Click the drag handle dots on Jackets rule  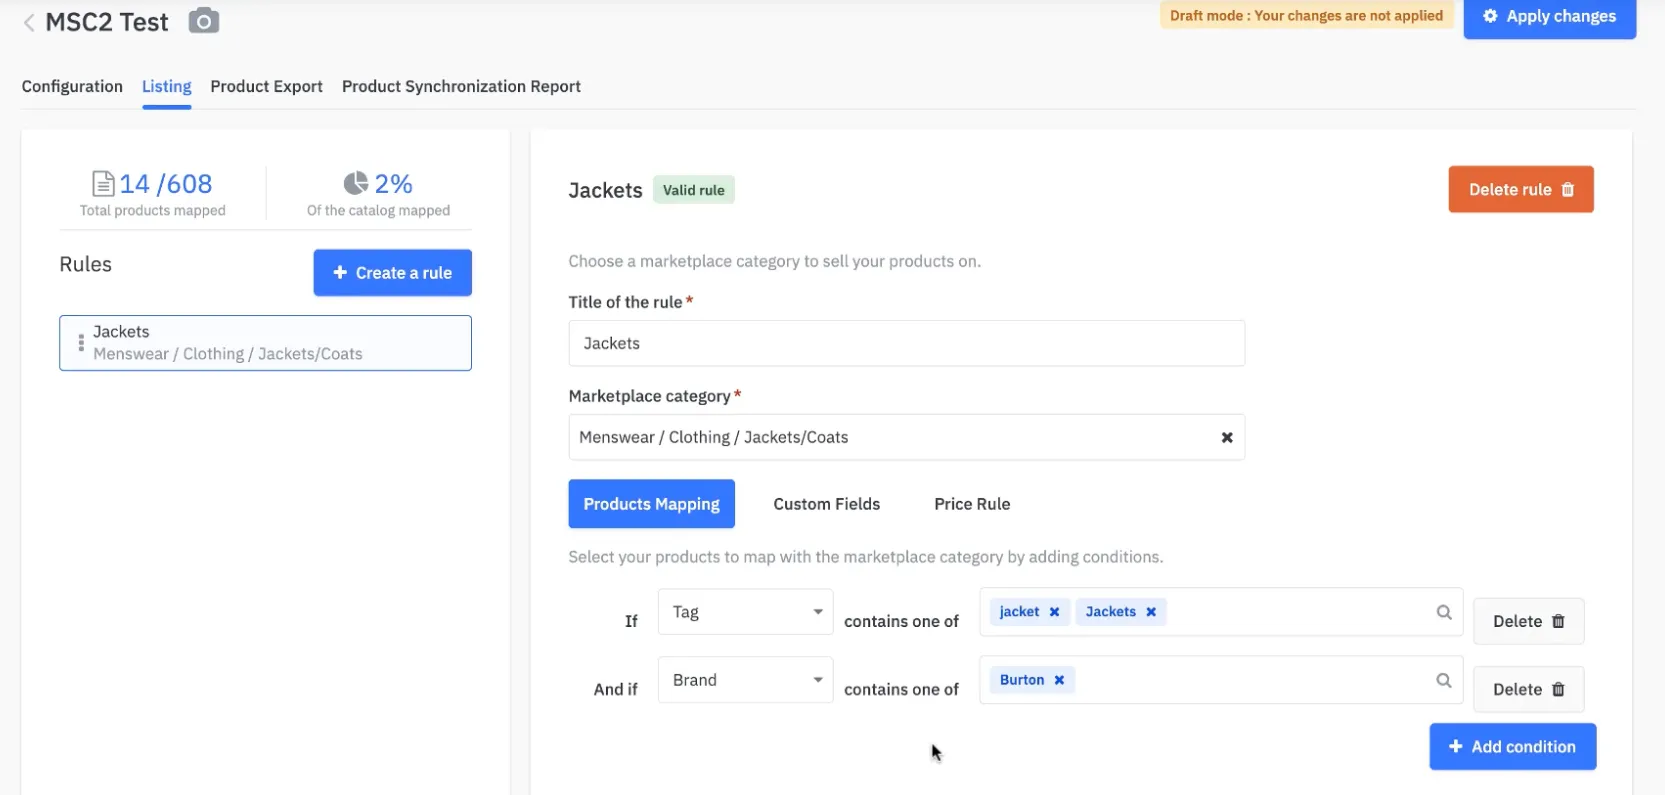[x=81, y=343]
